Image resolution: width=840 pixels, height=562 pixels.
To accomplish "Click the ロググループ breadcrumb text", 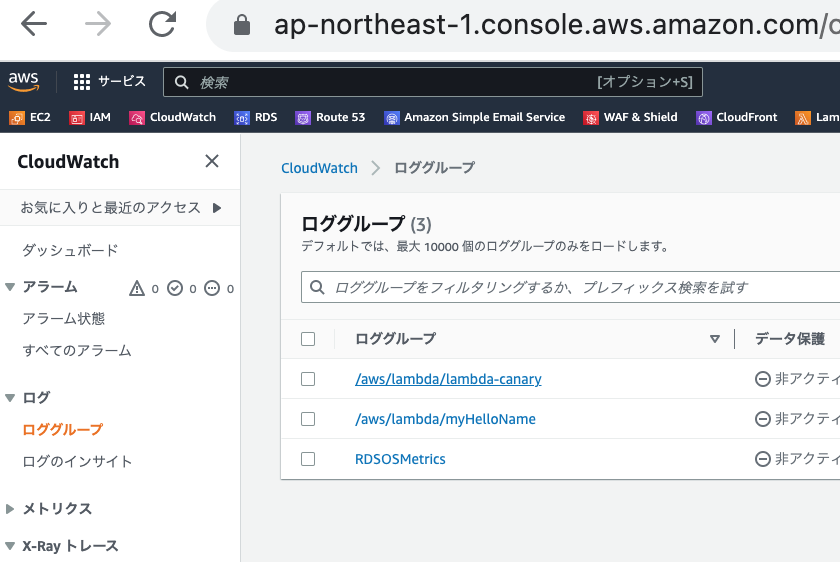I will [x=434, y=168].
